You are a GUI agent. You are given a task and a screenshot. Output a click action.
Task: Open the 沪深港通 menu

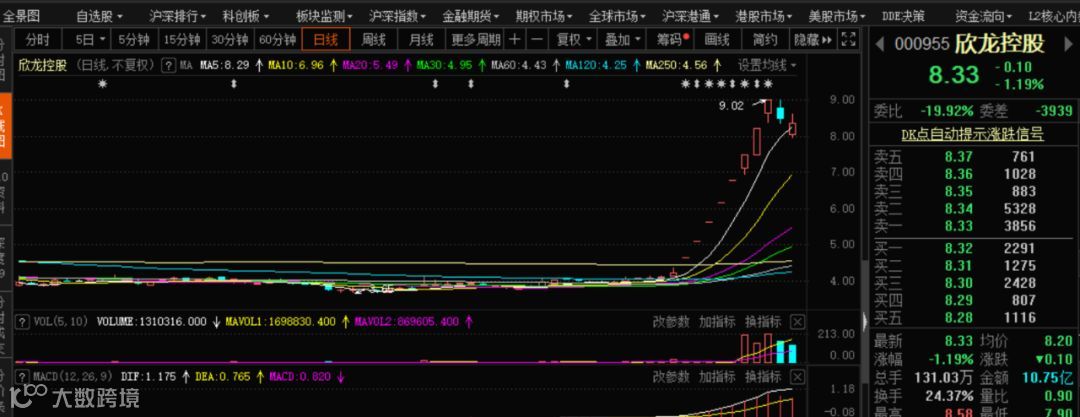pyautogui.click(x=691, y=15)
